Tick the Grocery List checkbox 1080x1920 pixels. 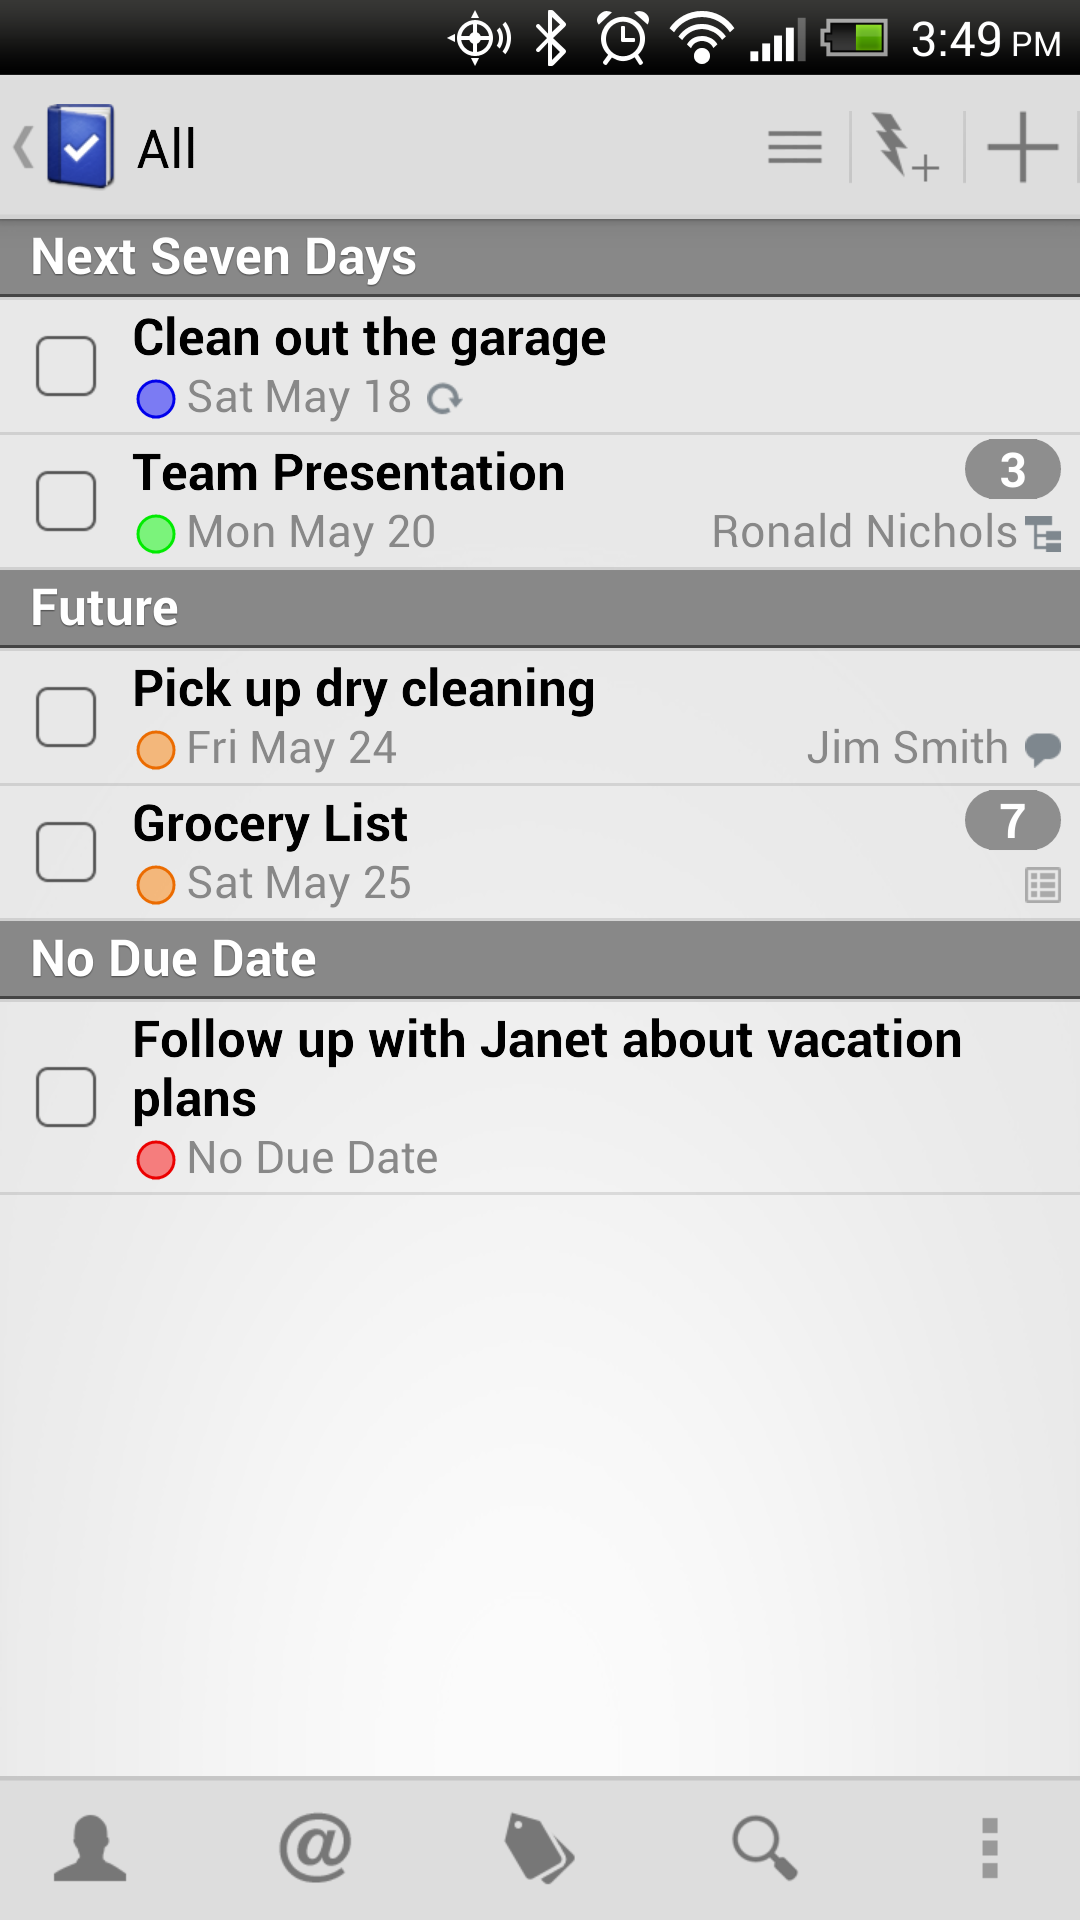pos(66,852)
